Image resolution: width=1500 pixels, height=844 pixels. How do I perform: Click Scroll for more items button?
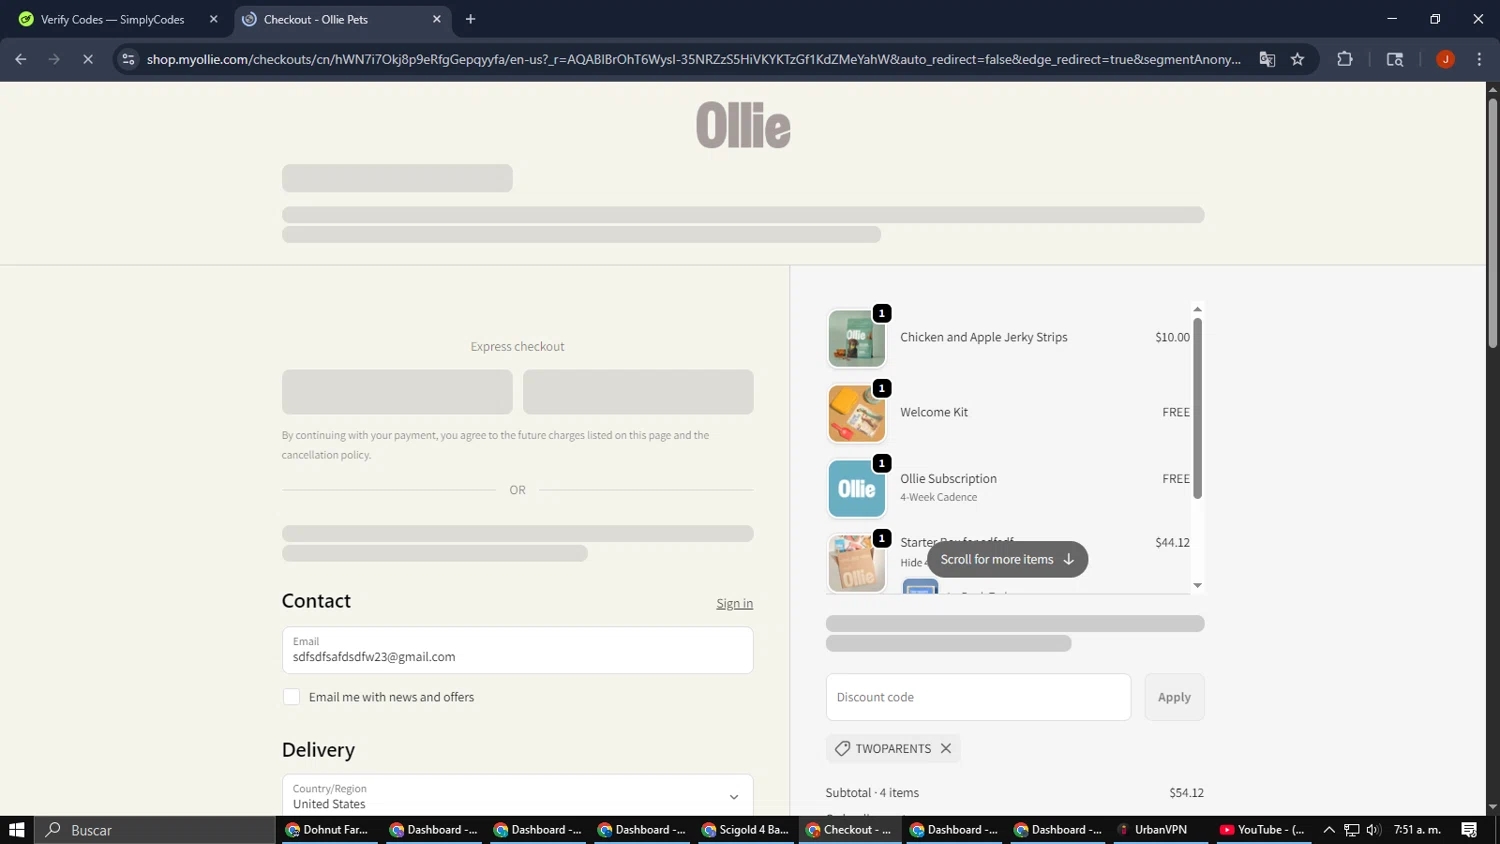(x=1007, y=559)
